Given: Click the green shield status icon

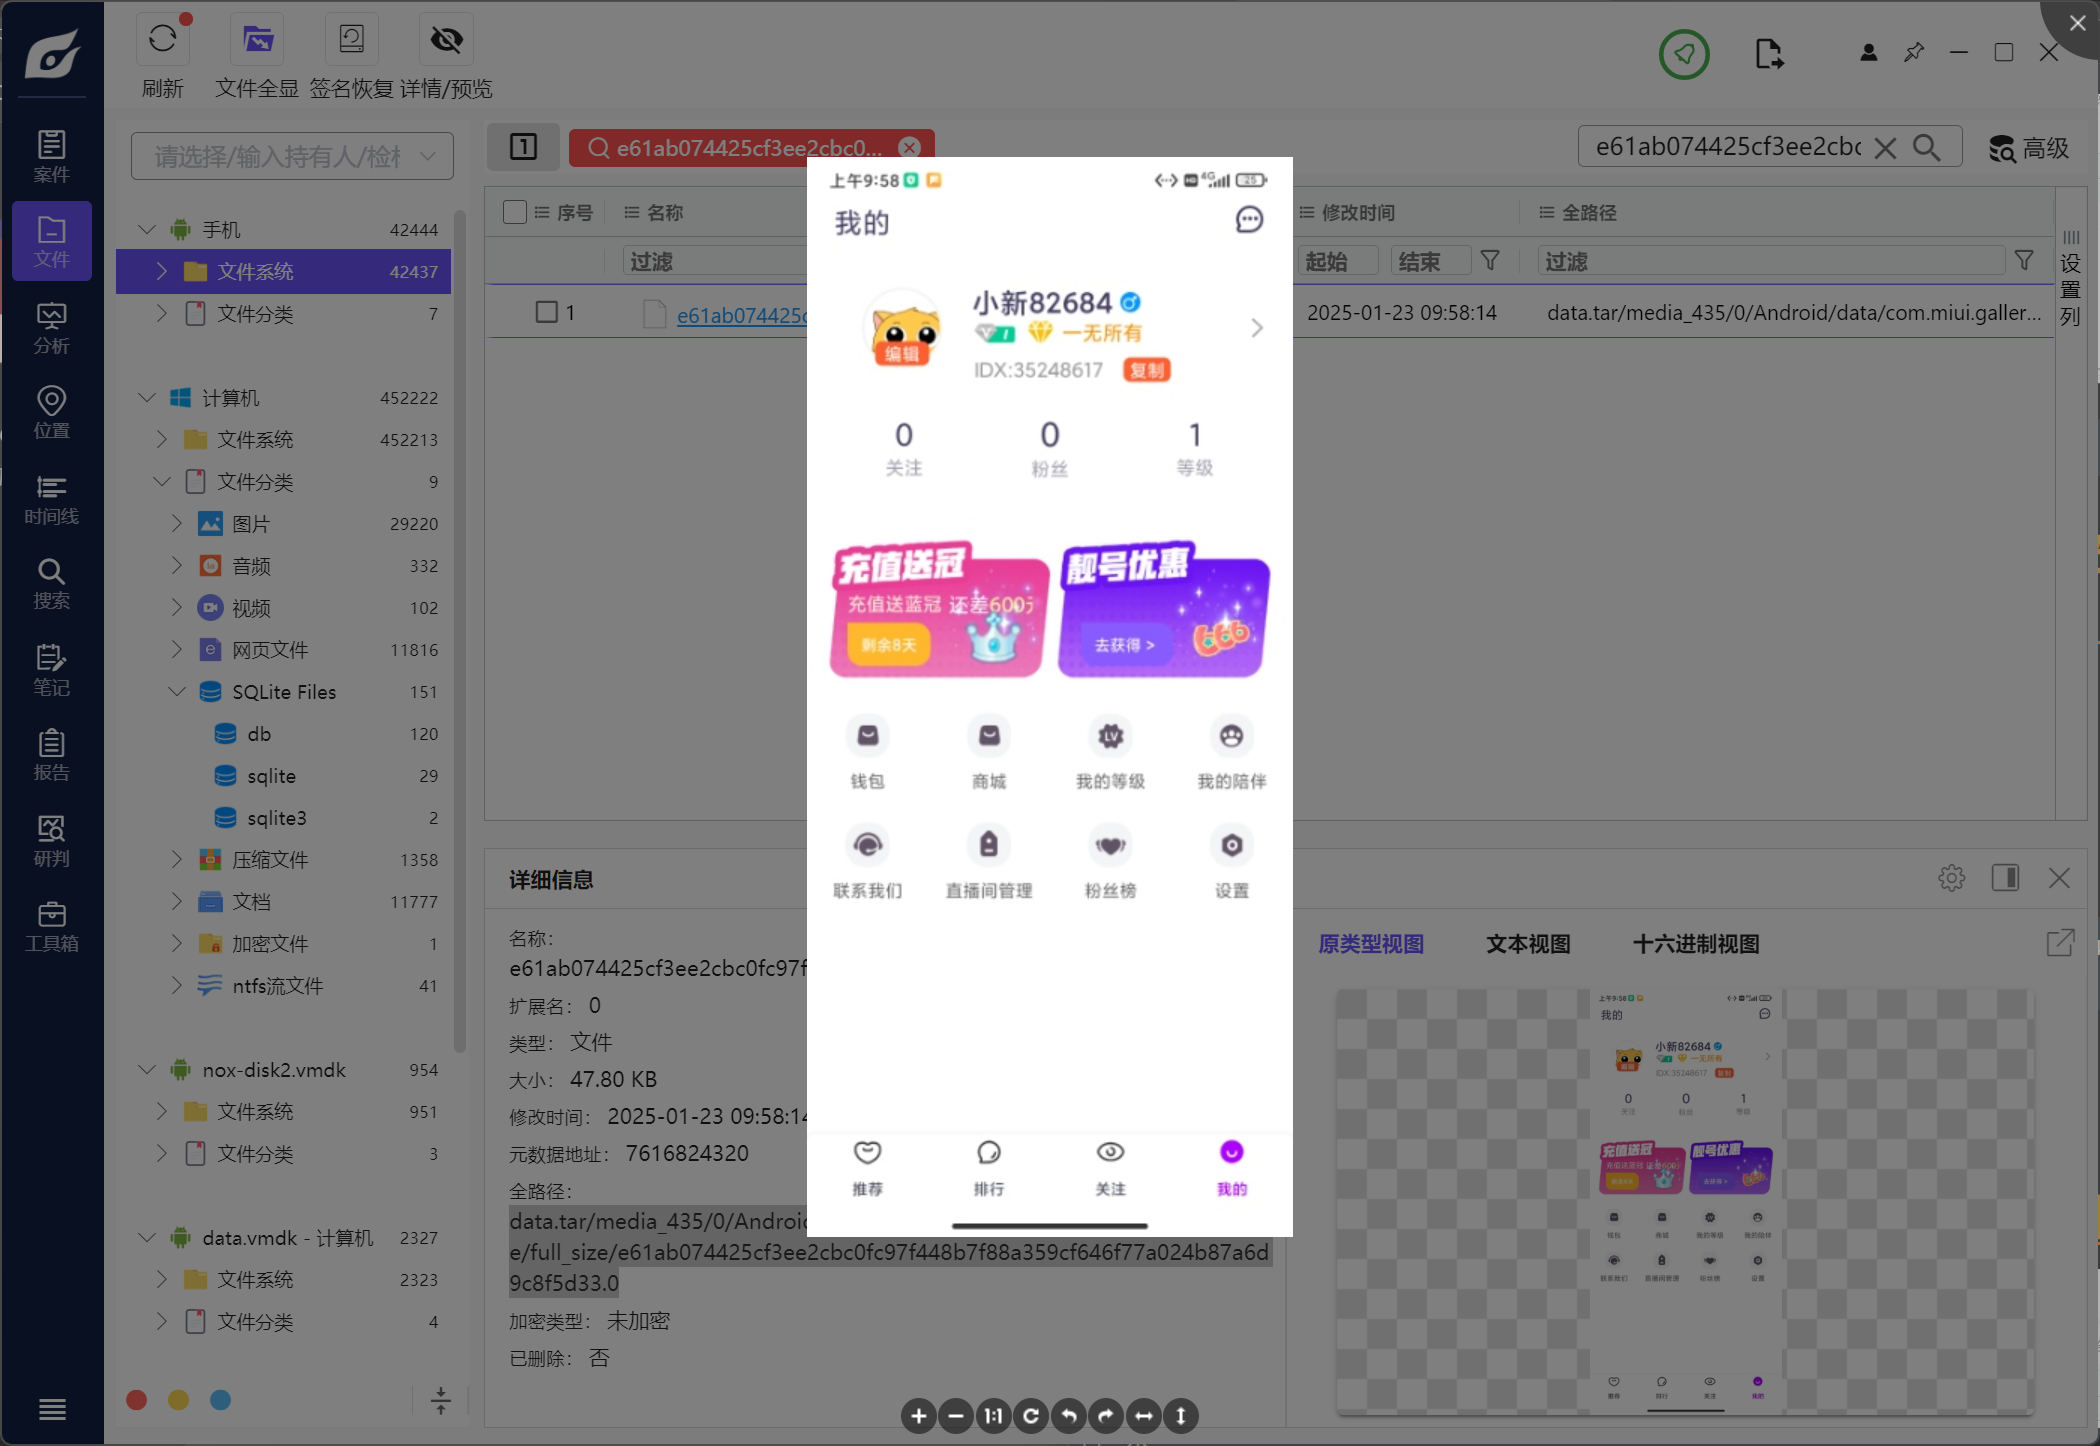Looking at the screenshot, I should tap(1684, 54).
